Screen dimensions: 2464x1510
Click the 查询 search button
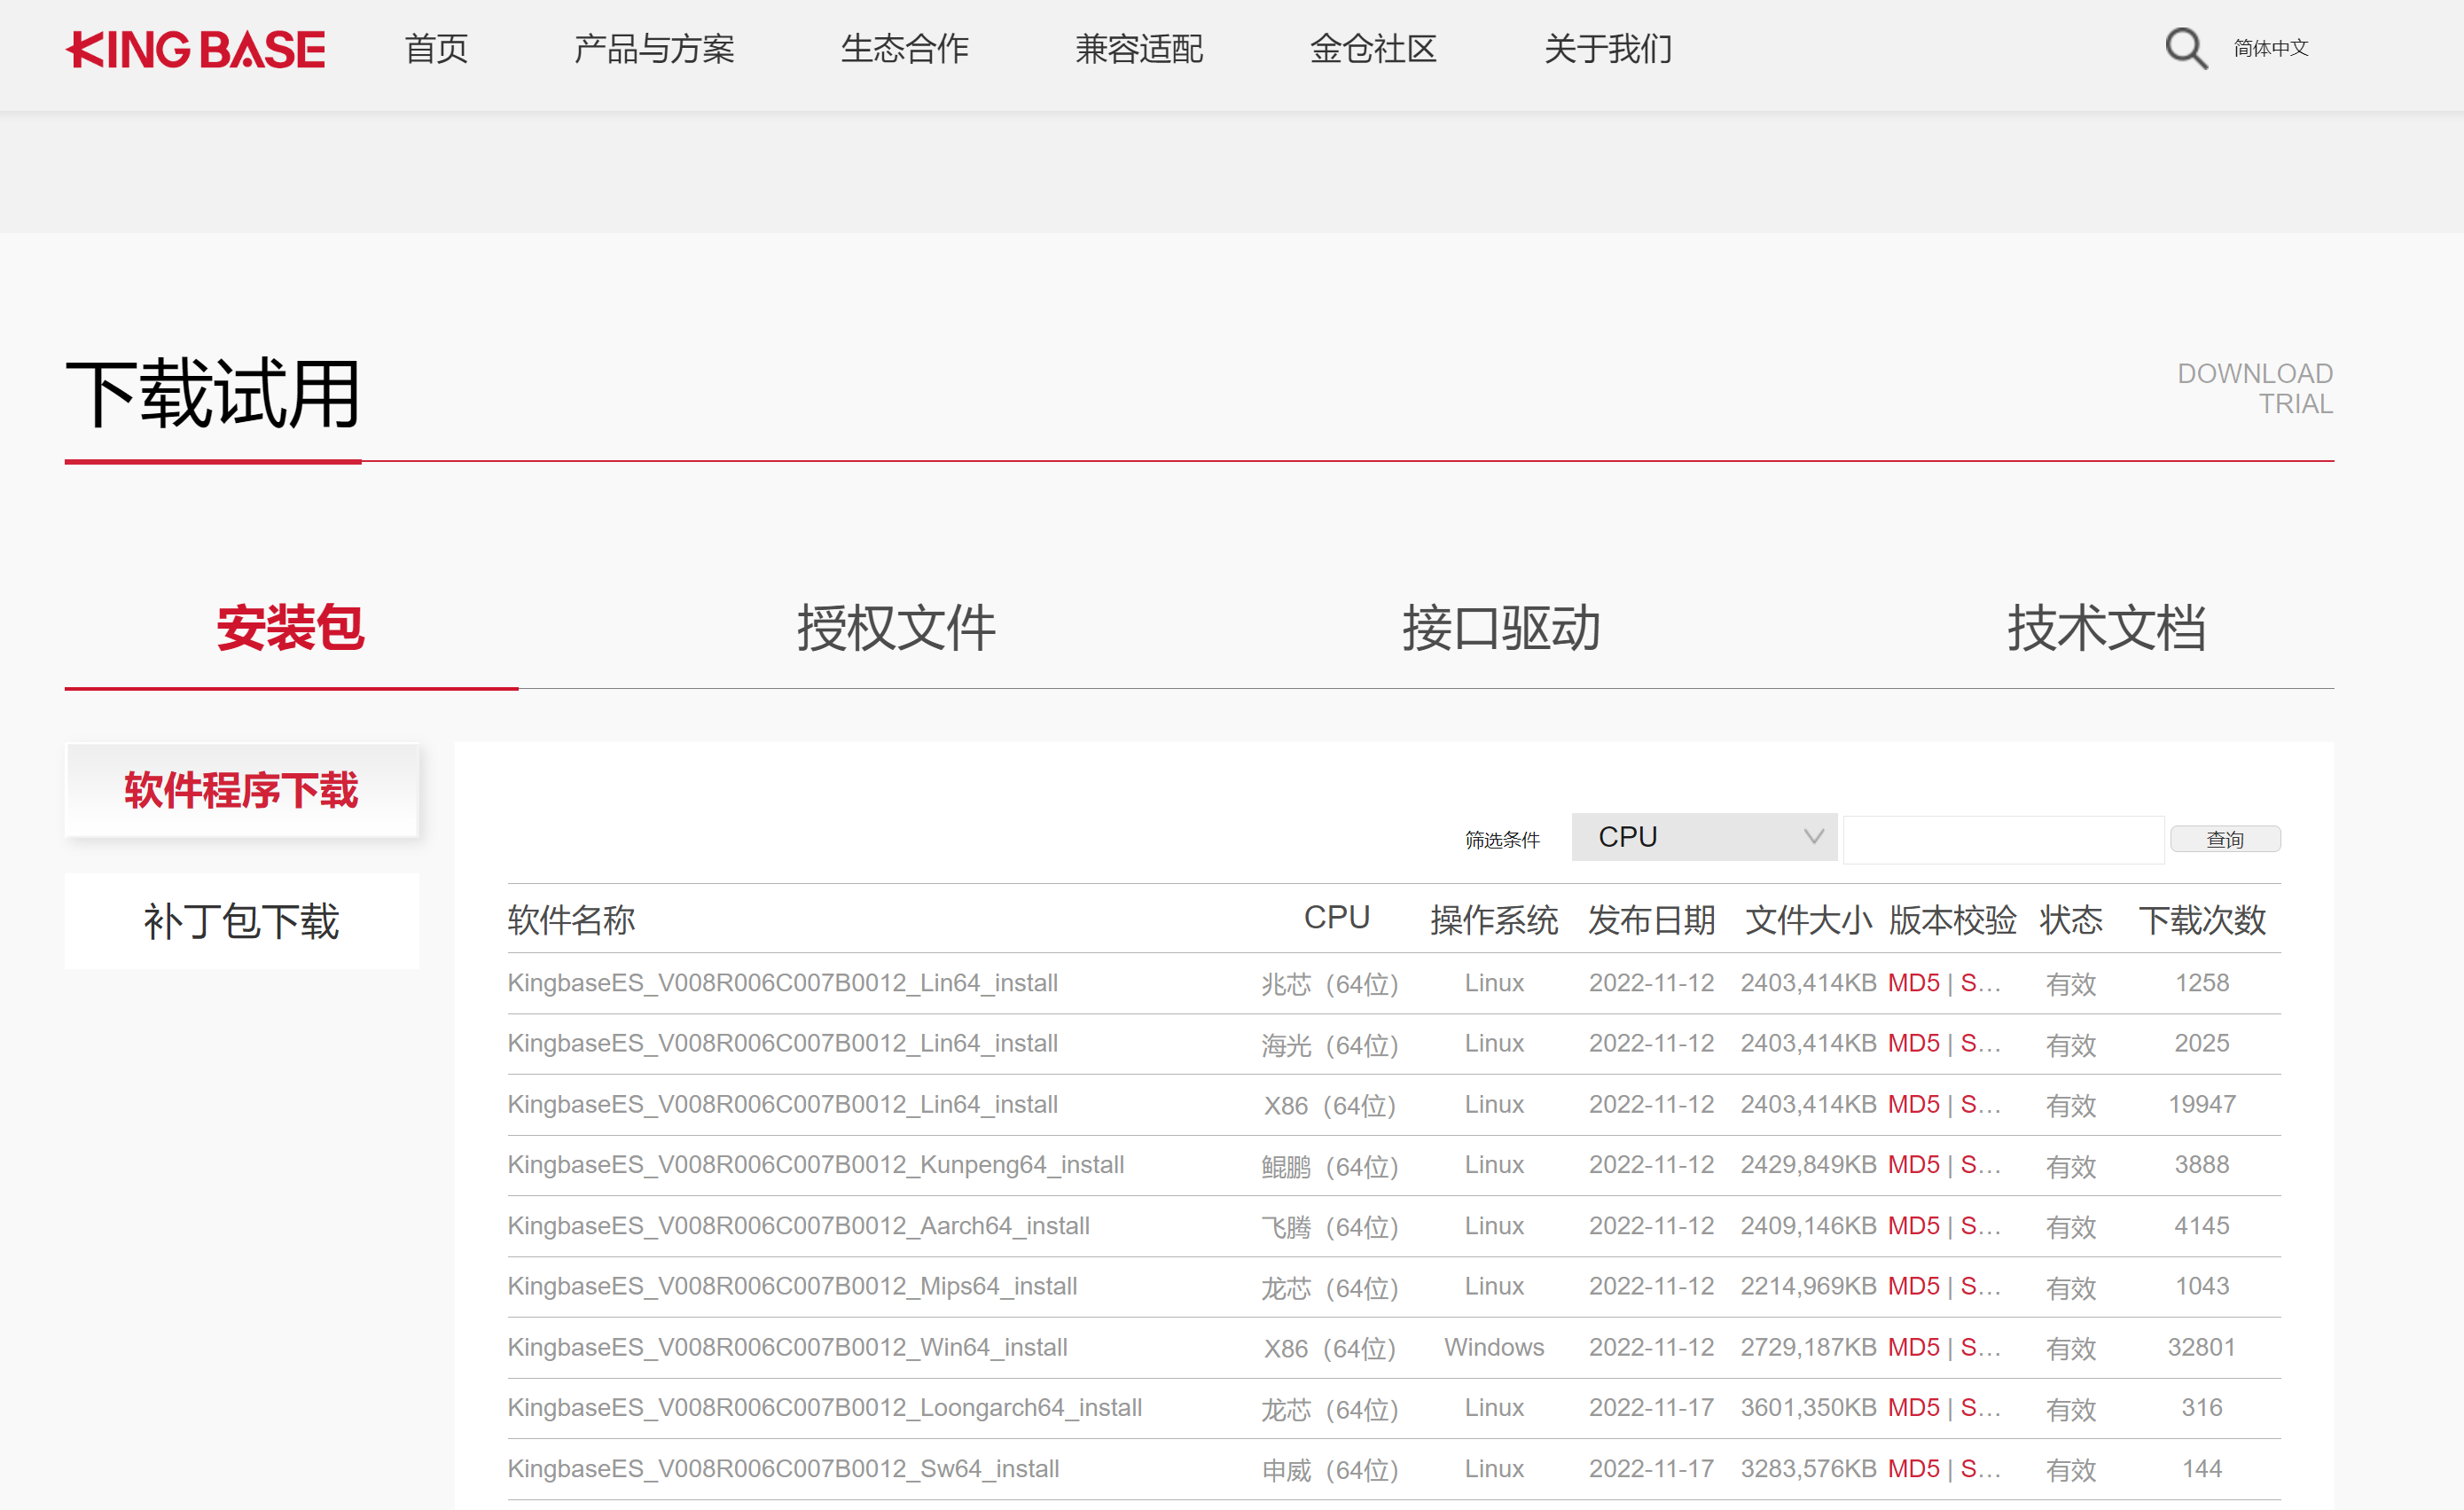pos(2225,839)
